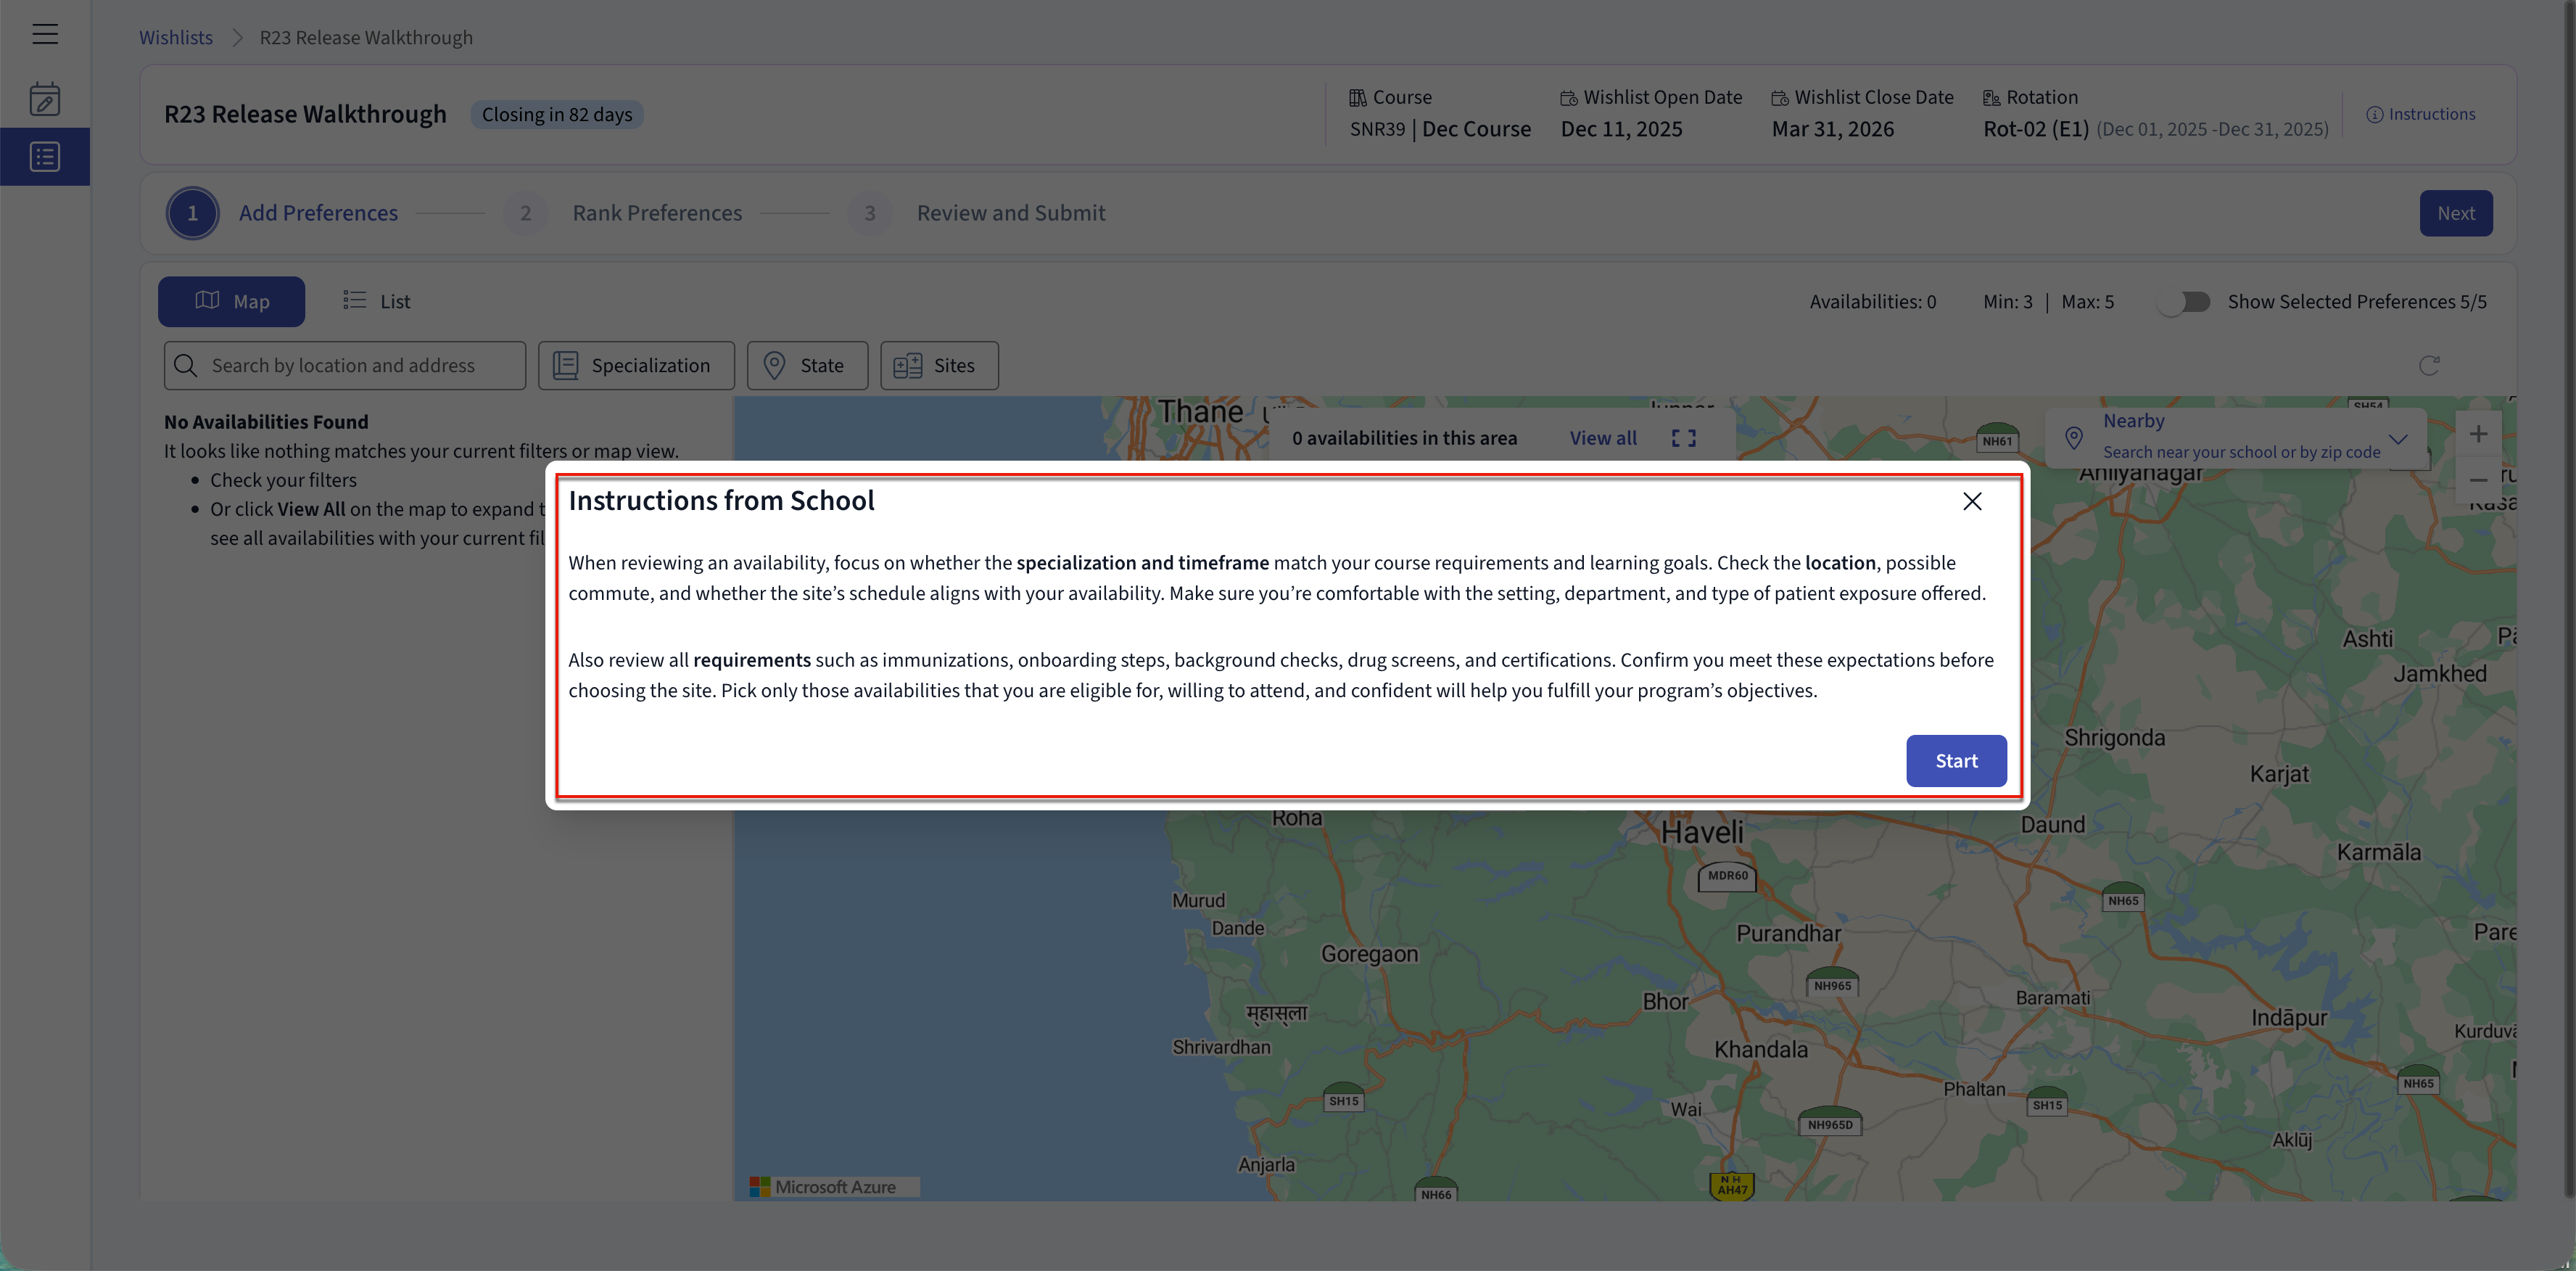Screen dimensions: 2576x1271
Task: Open the hamburger menu icon
Action: [45, 34]
